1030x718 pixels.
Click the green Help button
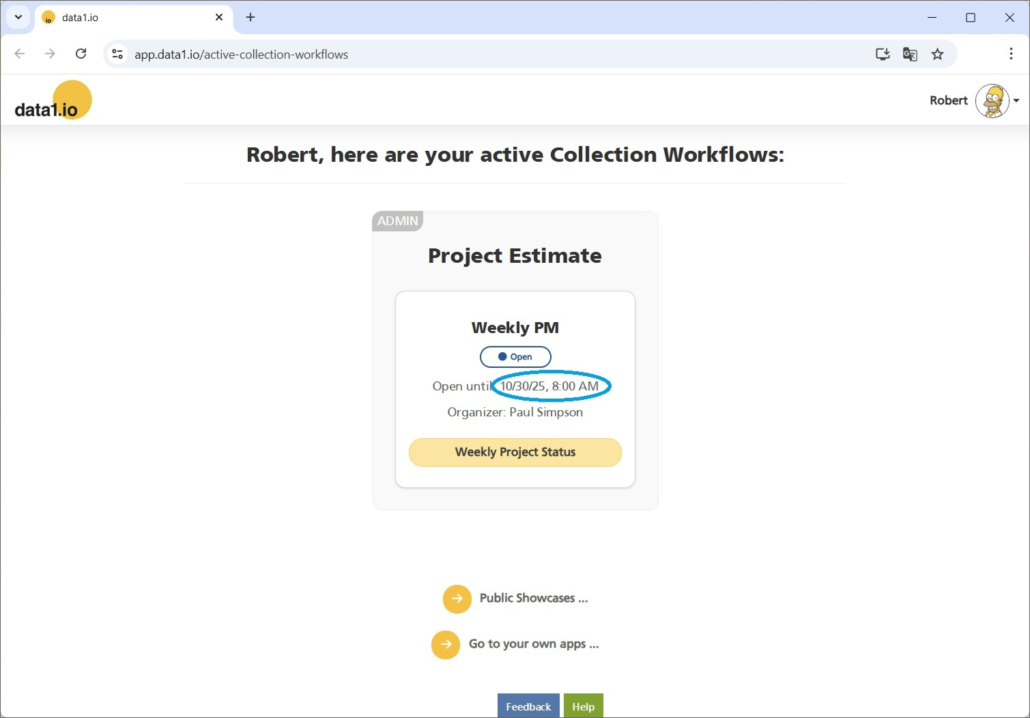(x=583, y=706)
